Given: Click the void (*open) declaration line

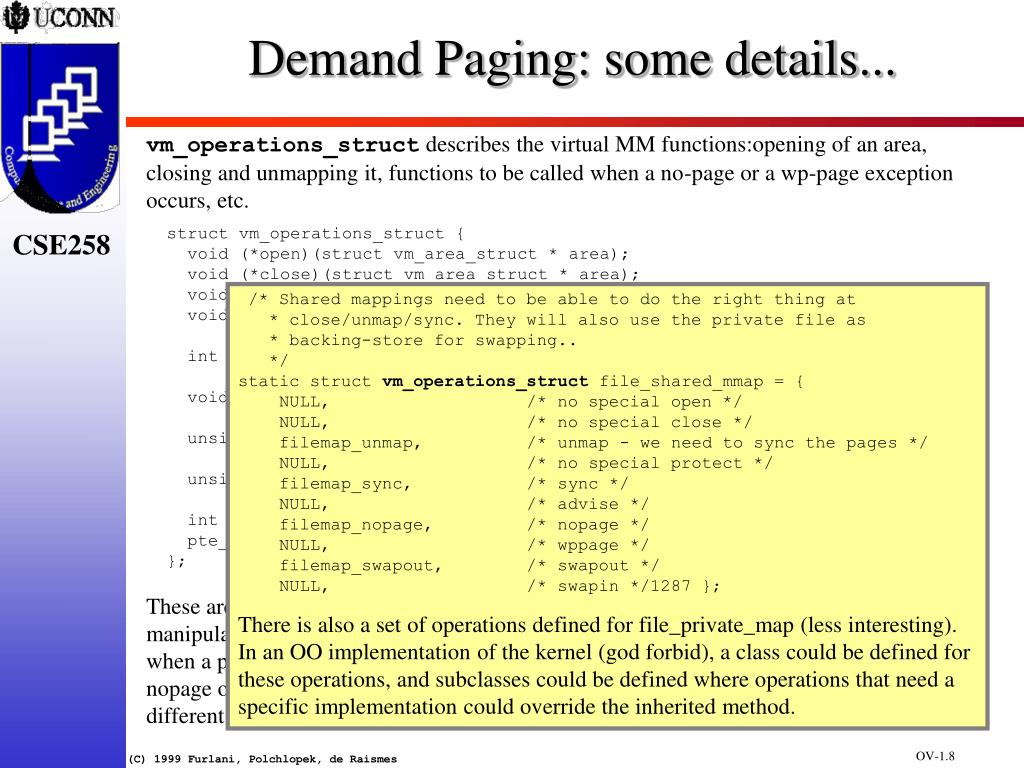Looking at the screenshot, I should point(408,254).
